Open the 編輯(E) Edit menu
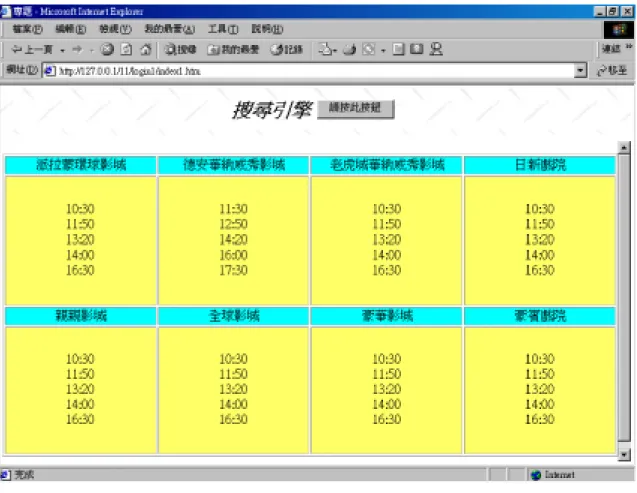637x493 pixels. [x=71, y=29]
